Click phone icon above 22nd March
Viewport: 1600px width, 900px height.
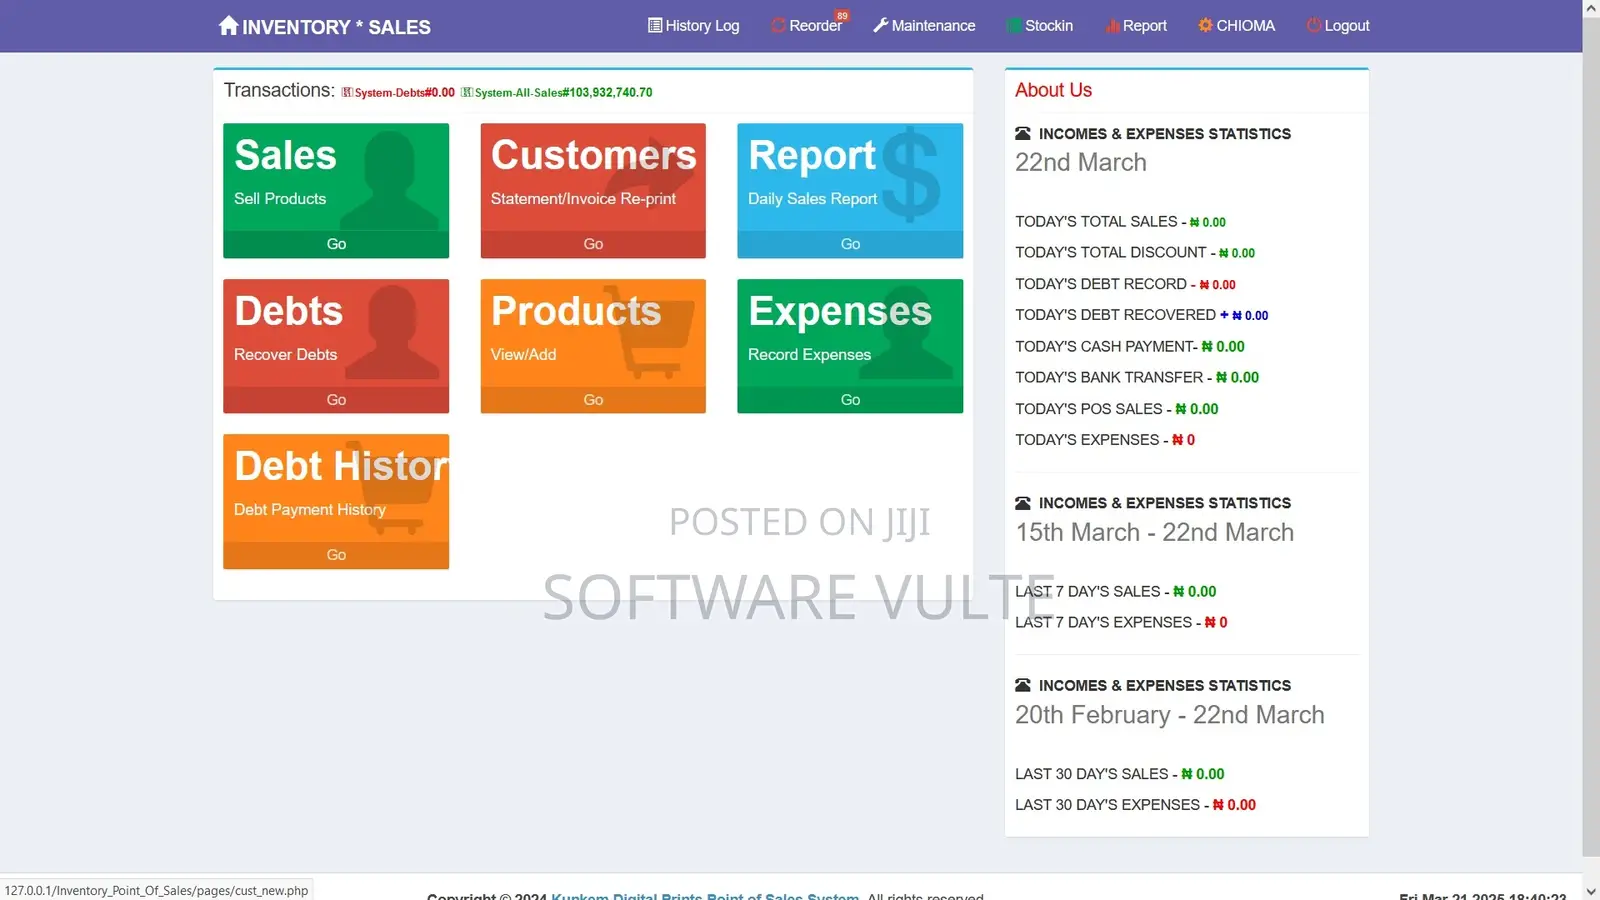pos(1023,133)
